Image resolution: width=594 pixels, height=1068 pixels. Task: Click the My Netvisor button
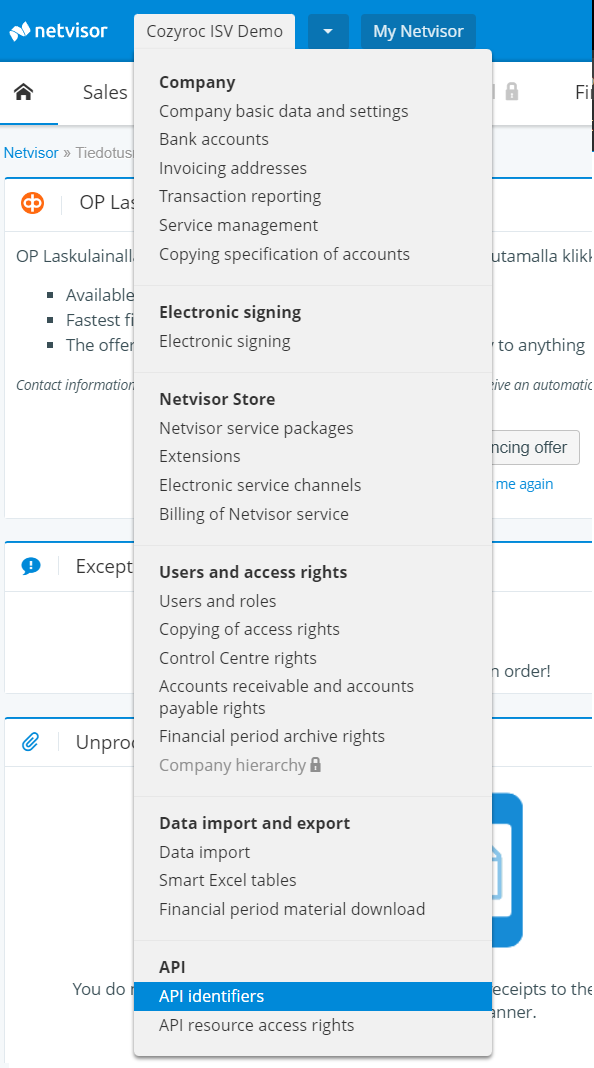(418, 31)
